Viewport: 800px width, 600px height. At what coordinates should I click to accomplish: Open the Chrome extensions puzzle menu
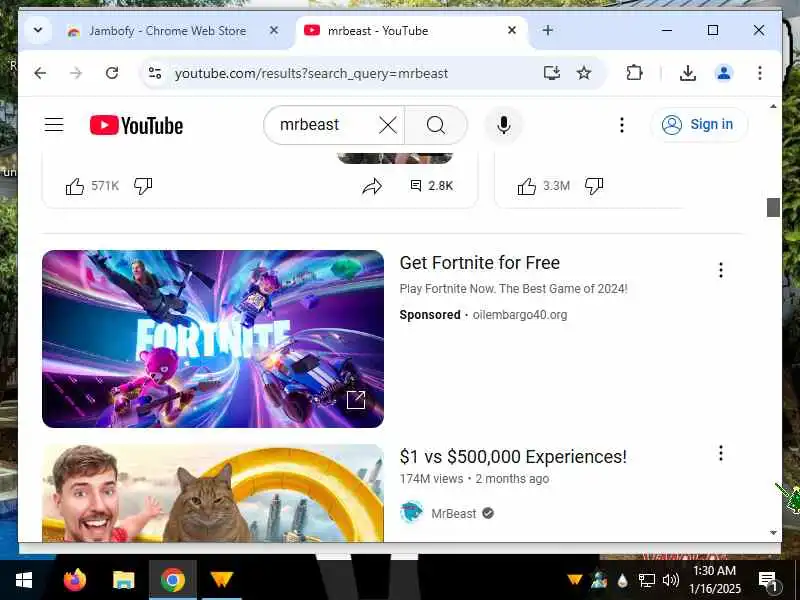634,73
